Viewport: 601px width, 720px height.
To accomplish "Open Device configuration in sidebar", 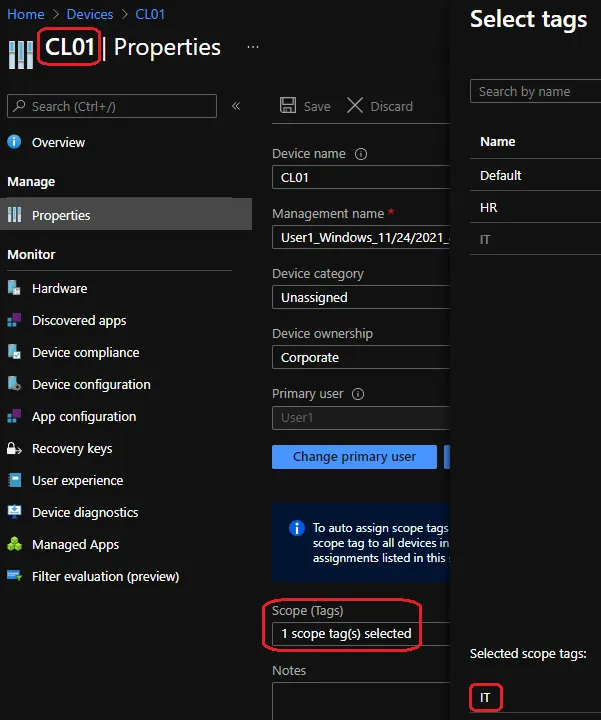I will click(91, 384).
